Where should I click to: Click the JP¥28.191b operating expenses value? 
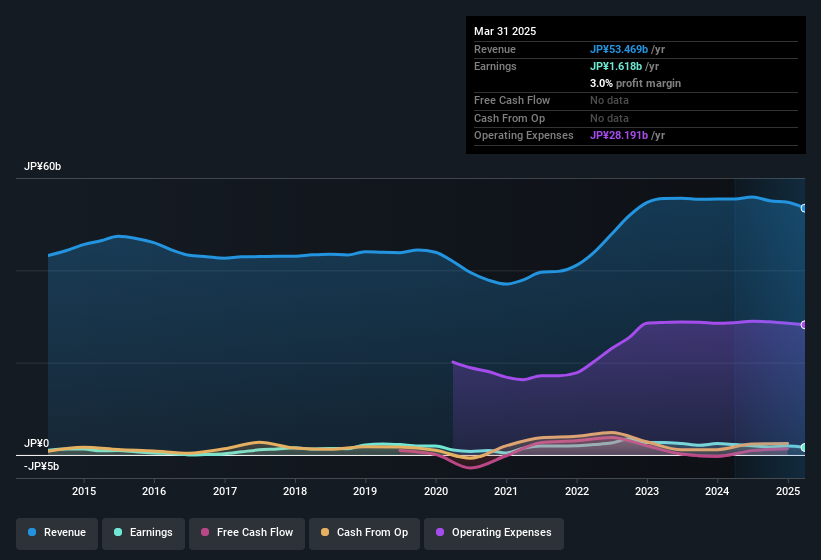coord(619,136)
